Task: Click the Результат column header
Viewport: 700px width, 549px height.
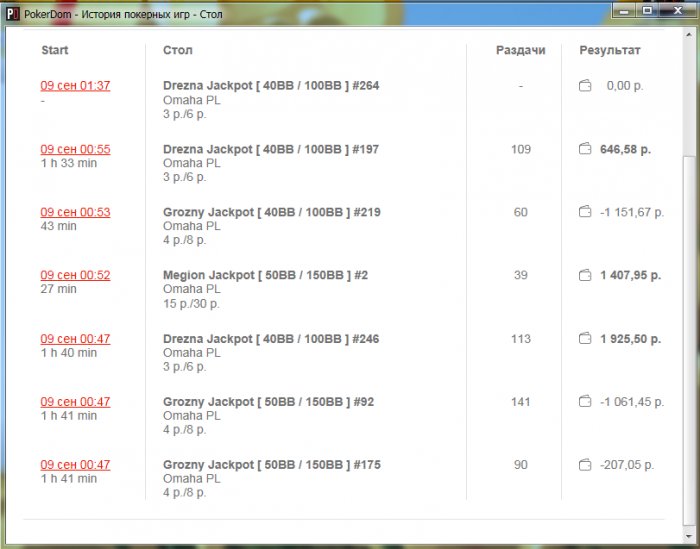Action: pyautogui.click(x=610, y=50)
